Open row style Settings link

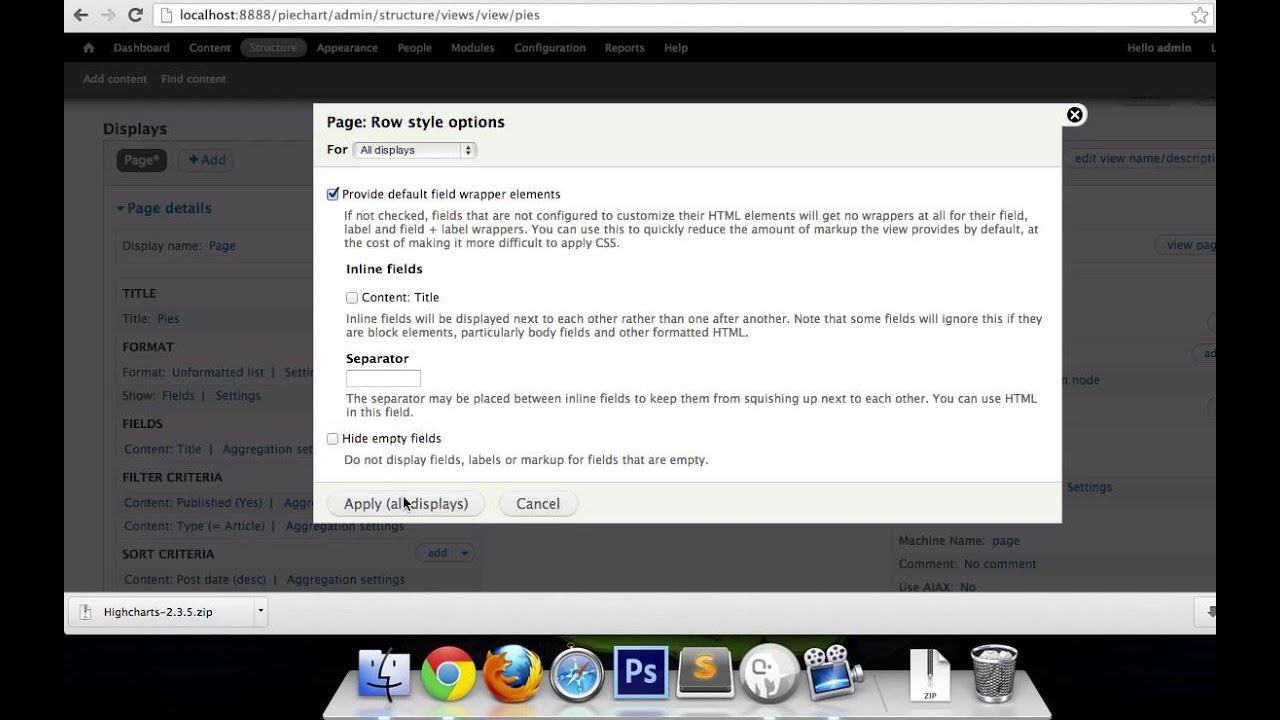pos(238,396)
